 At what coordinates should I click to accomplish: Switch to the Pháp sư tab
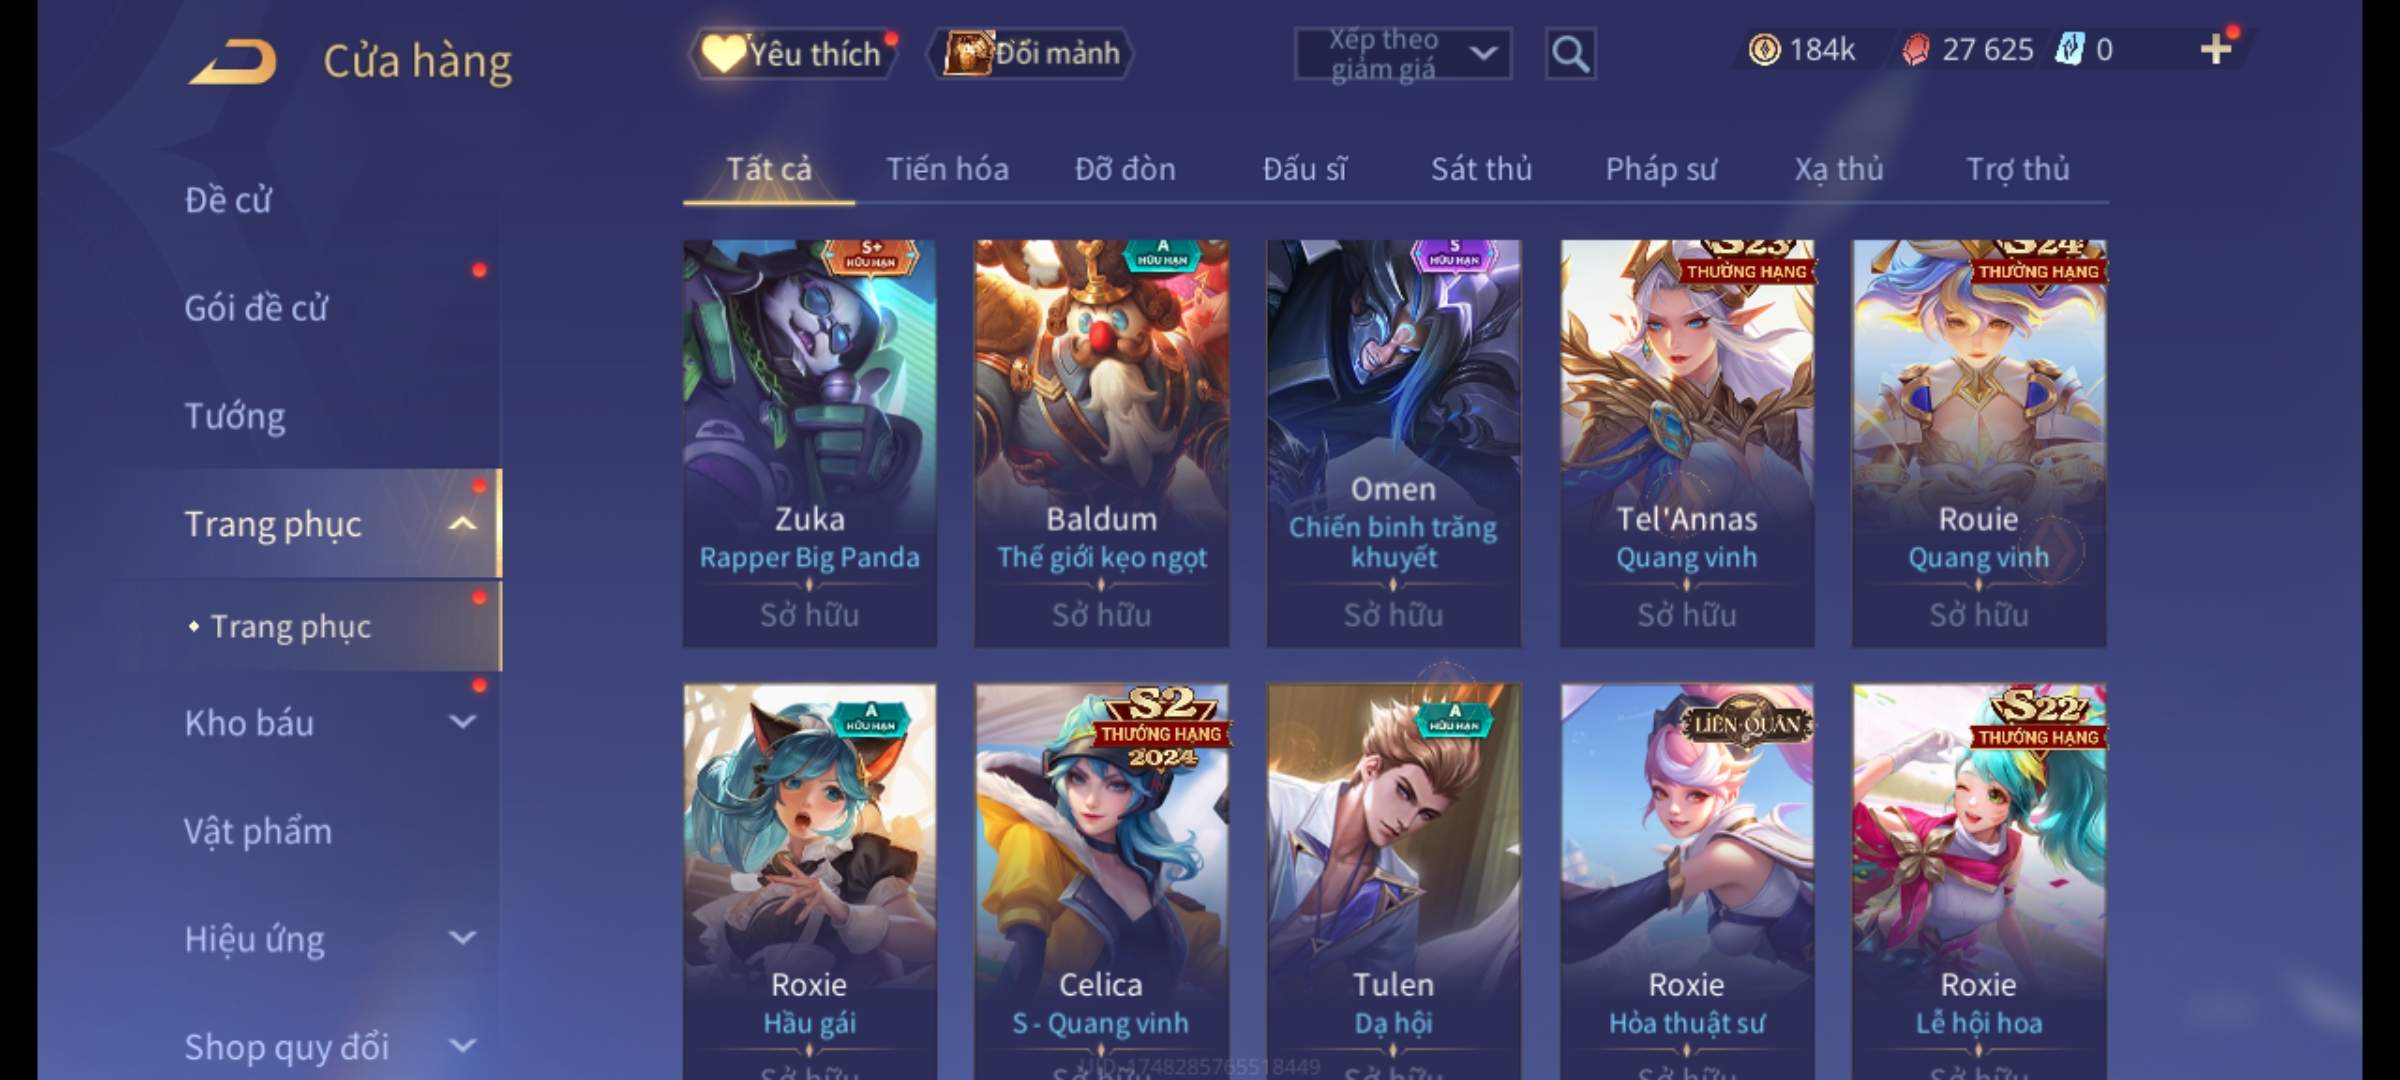1660,169
